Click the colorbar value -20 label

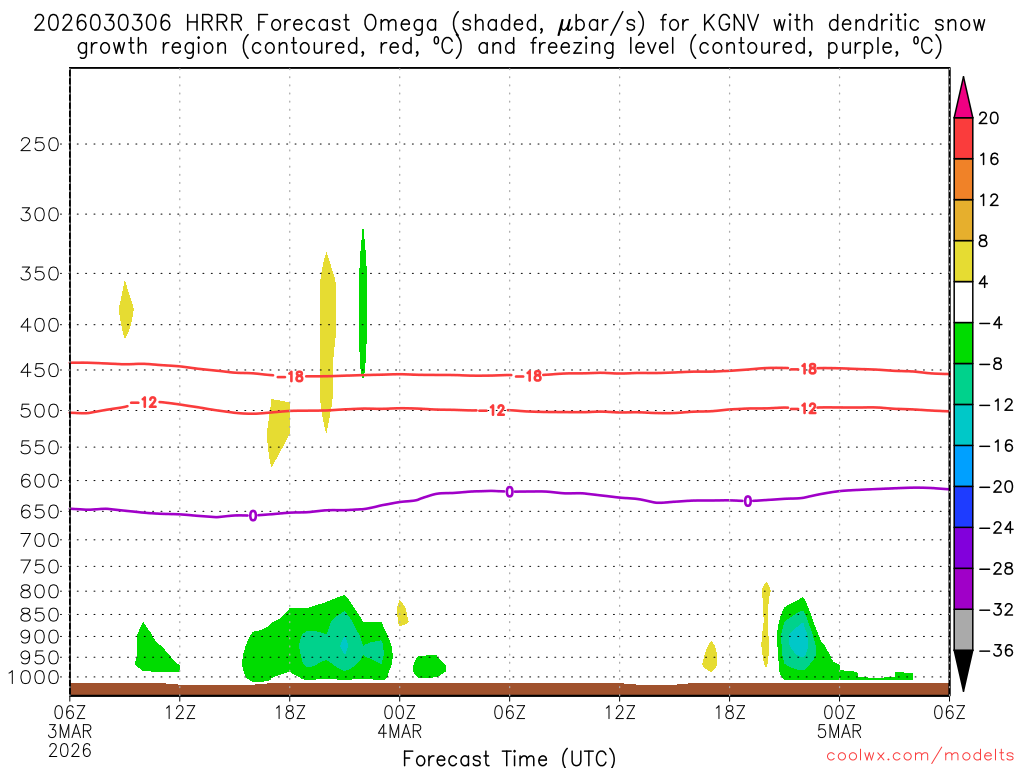996,487
